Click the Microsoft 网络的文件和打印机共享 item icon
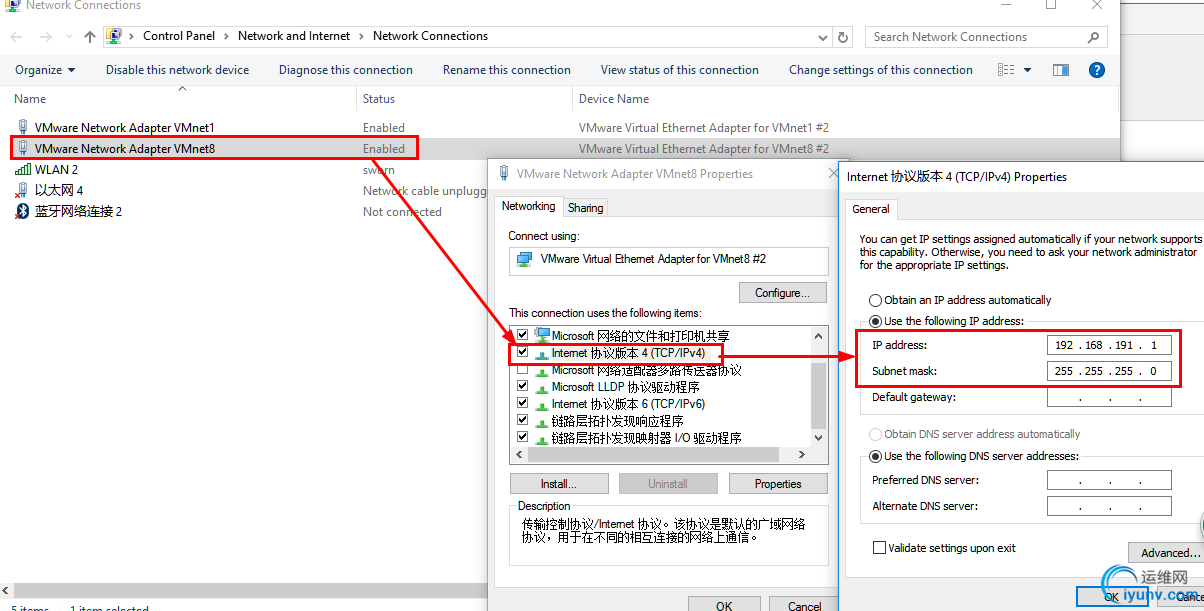 (x=542, y=335)
